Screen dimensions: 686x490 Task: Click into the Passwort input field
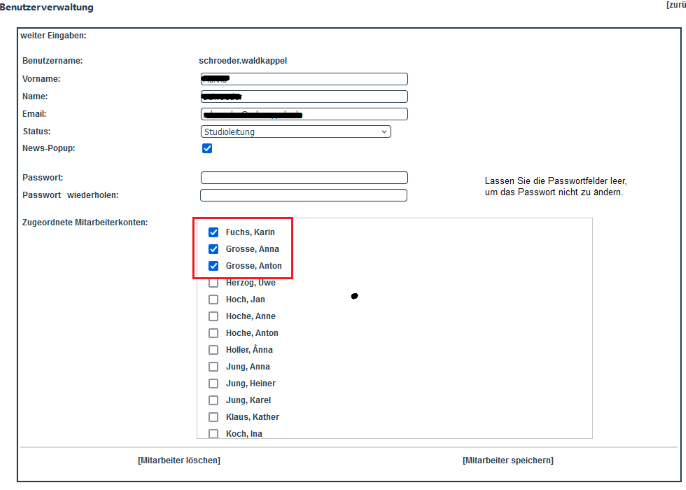[304, 178]
